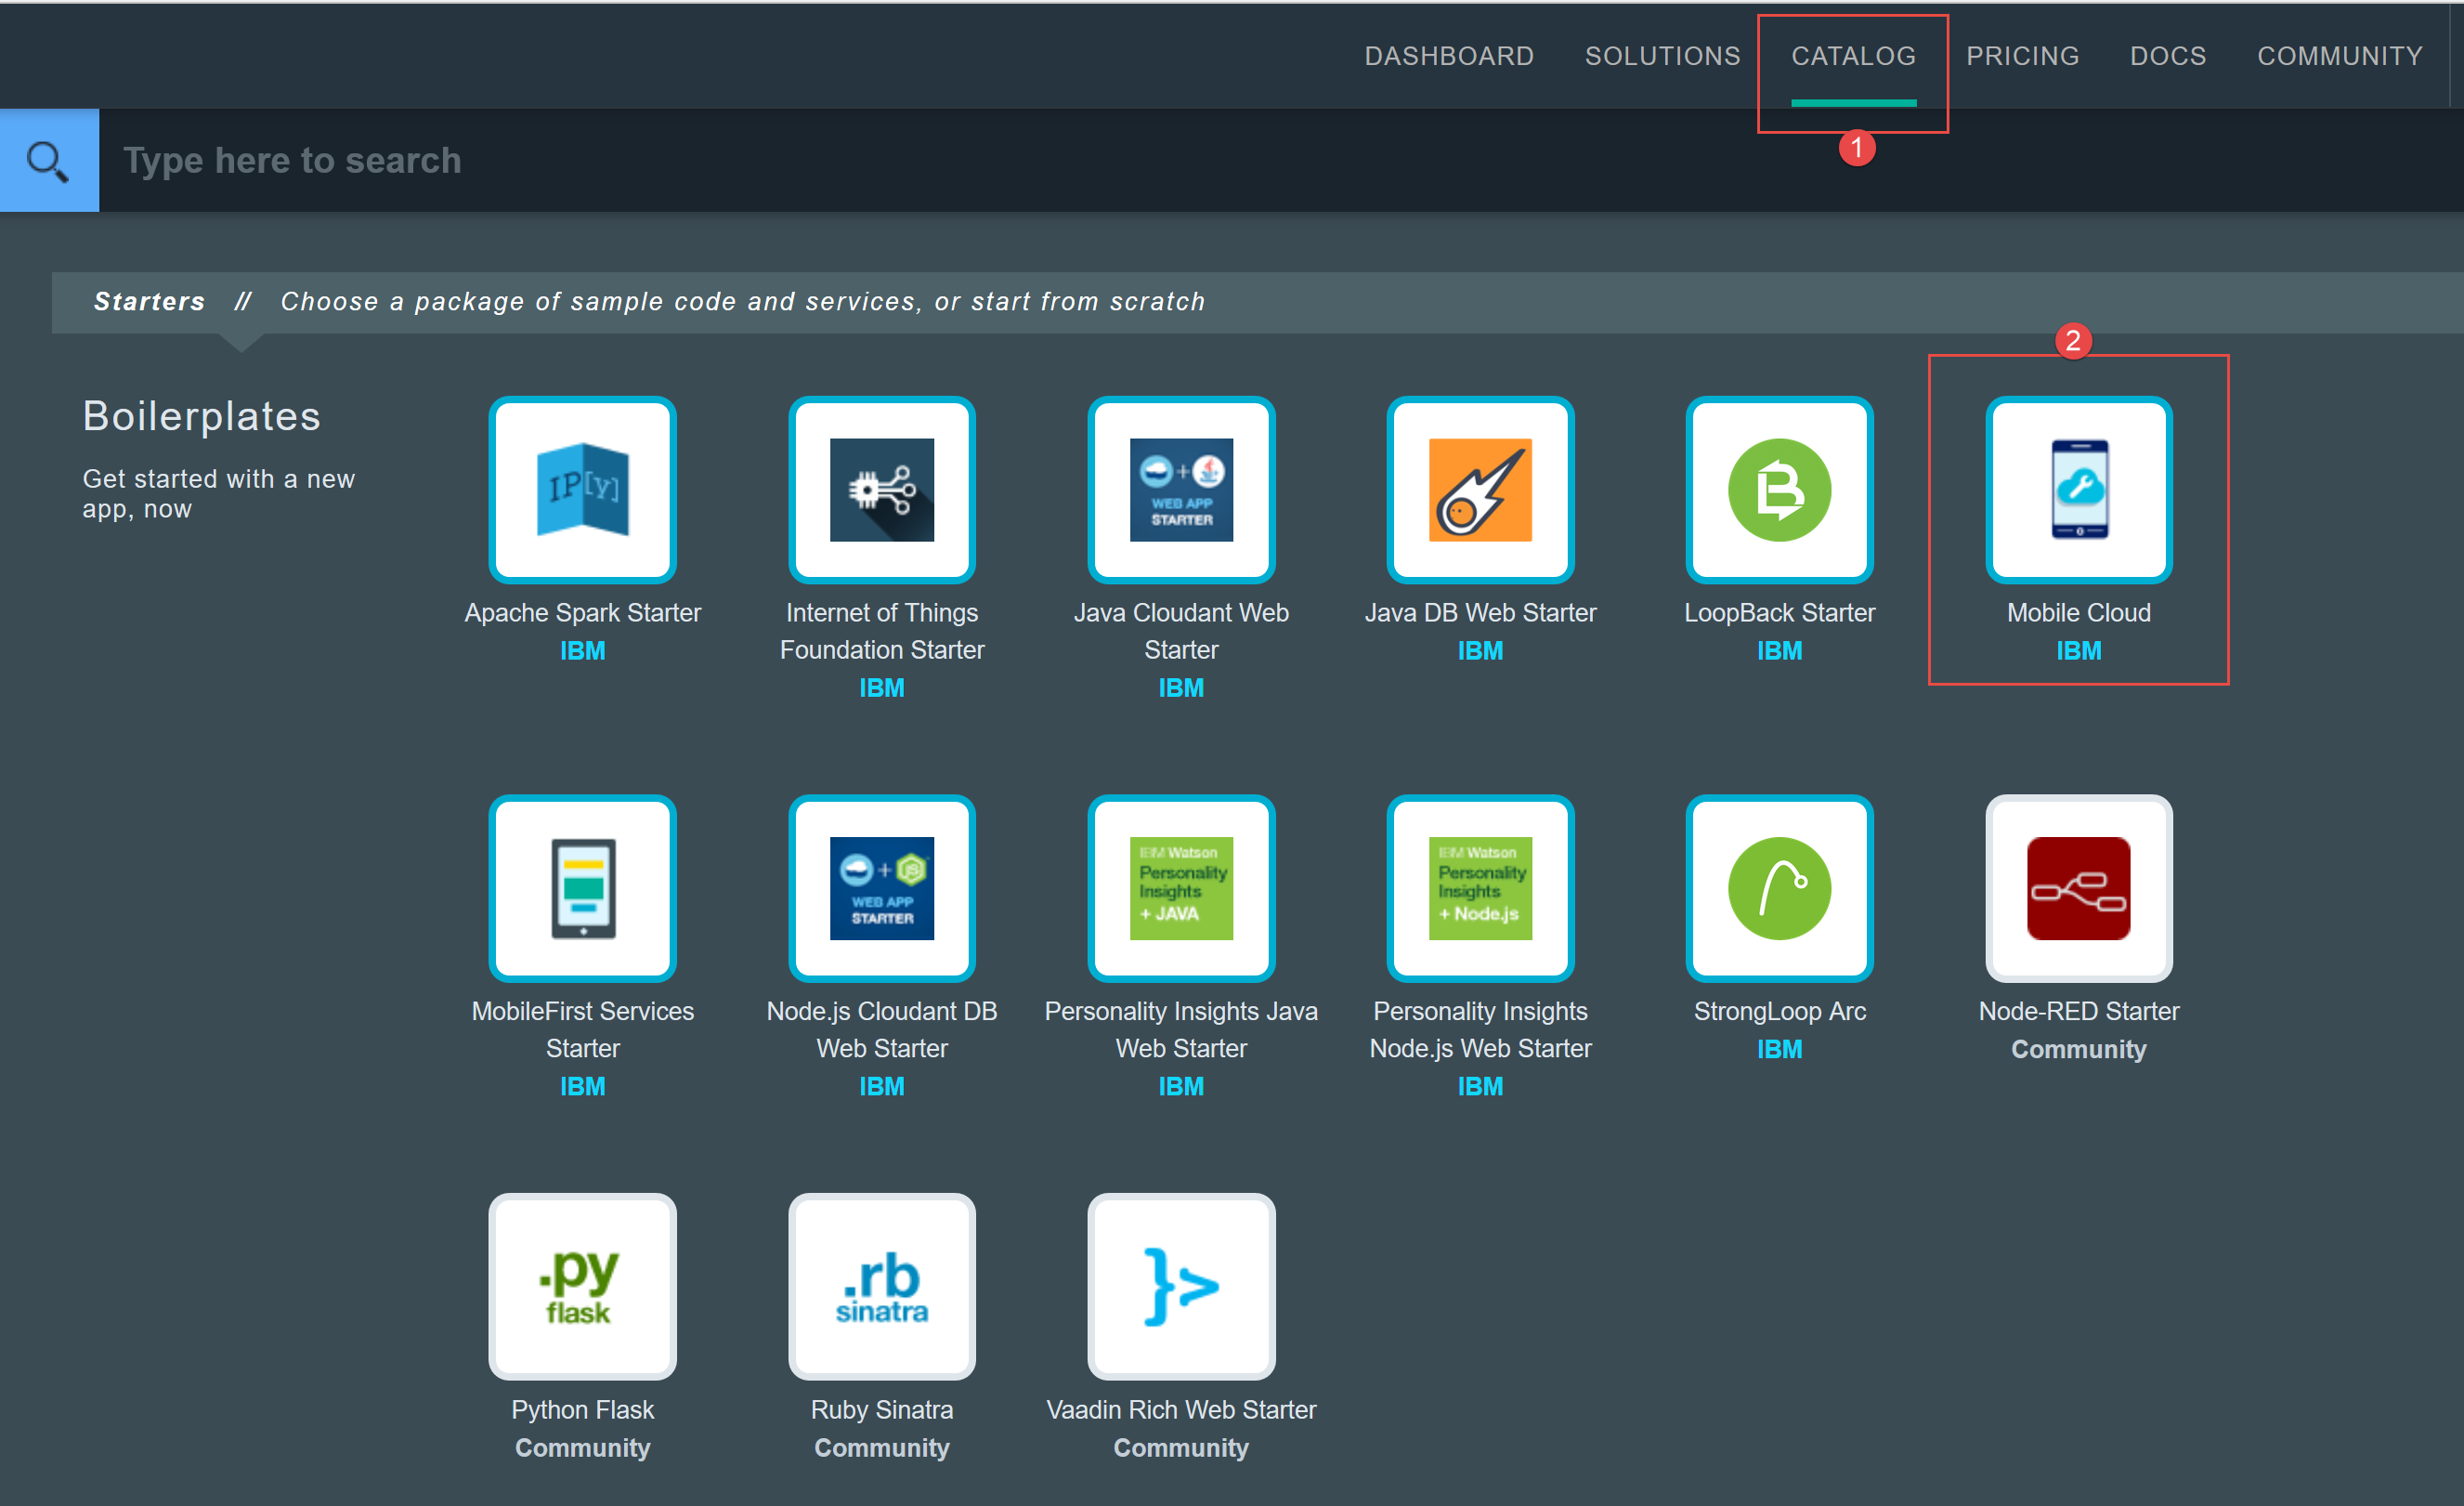The height and width of the screenshot is (1506, 2464).
Task: Click IBM under Mobile Cloud
Action: coord(2078,650)
